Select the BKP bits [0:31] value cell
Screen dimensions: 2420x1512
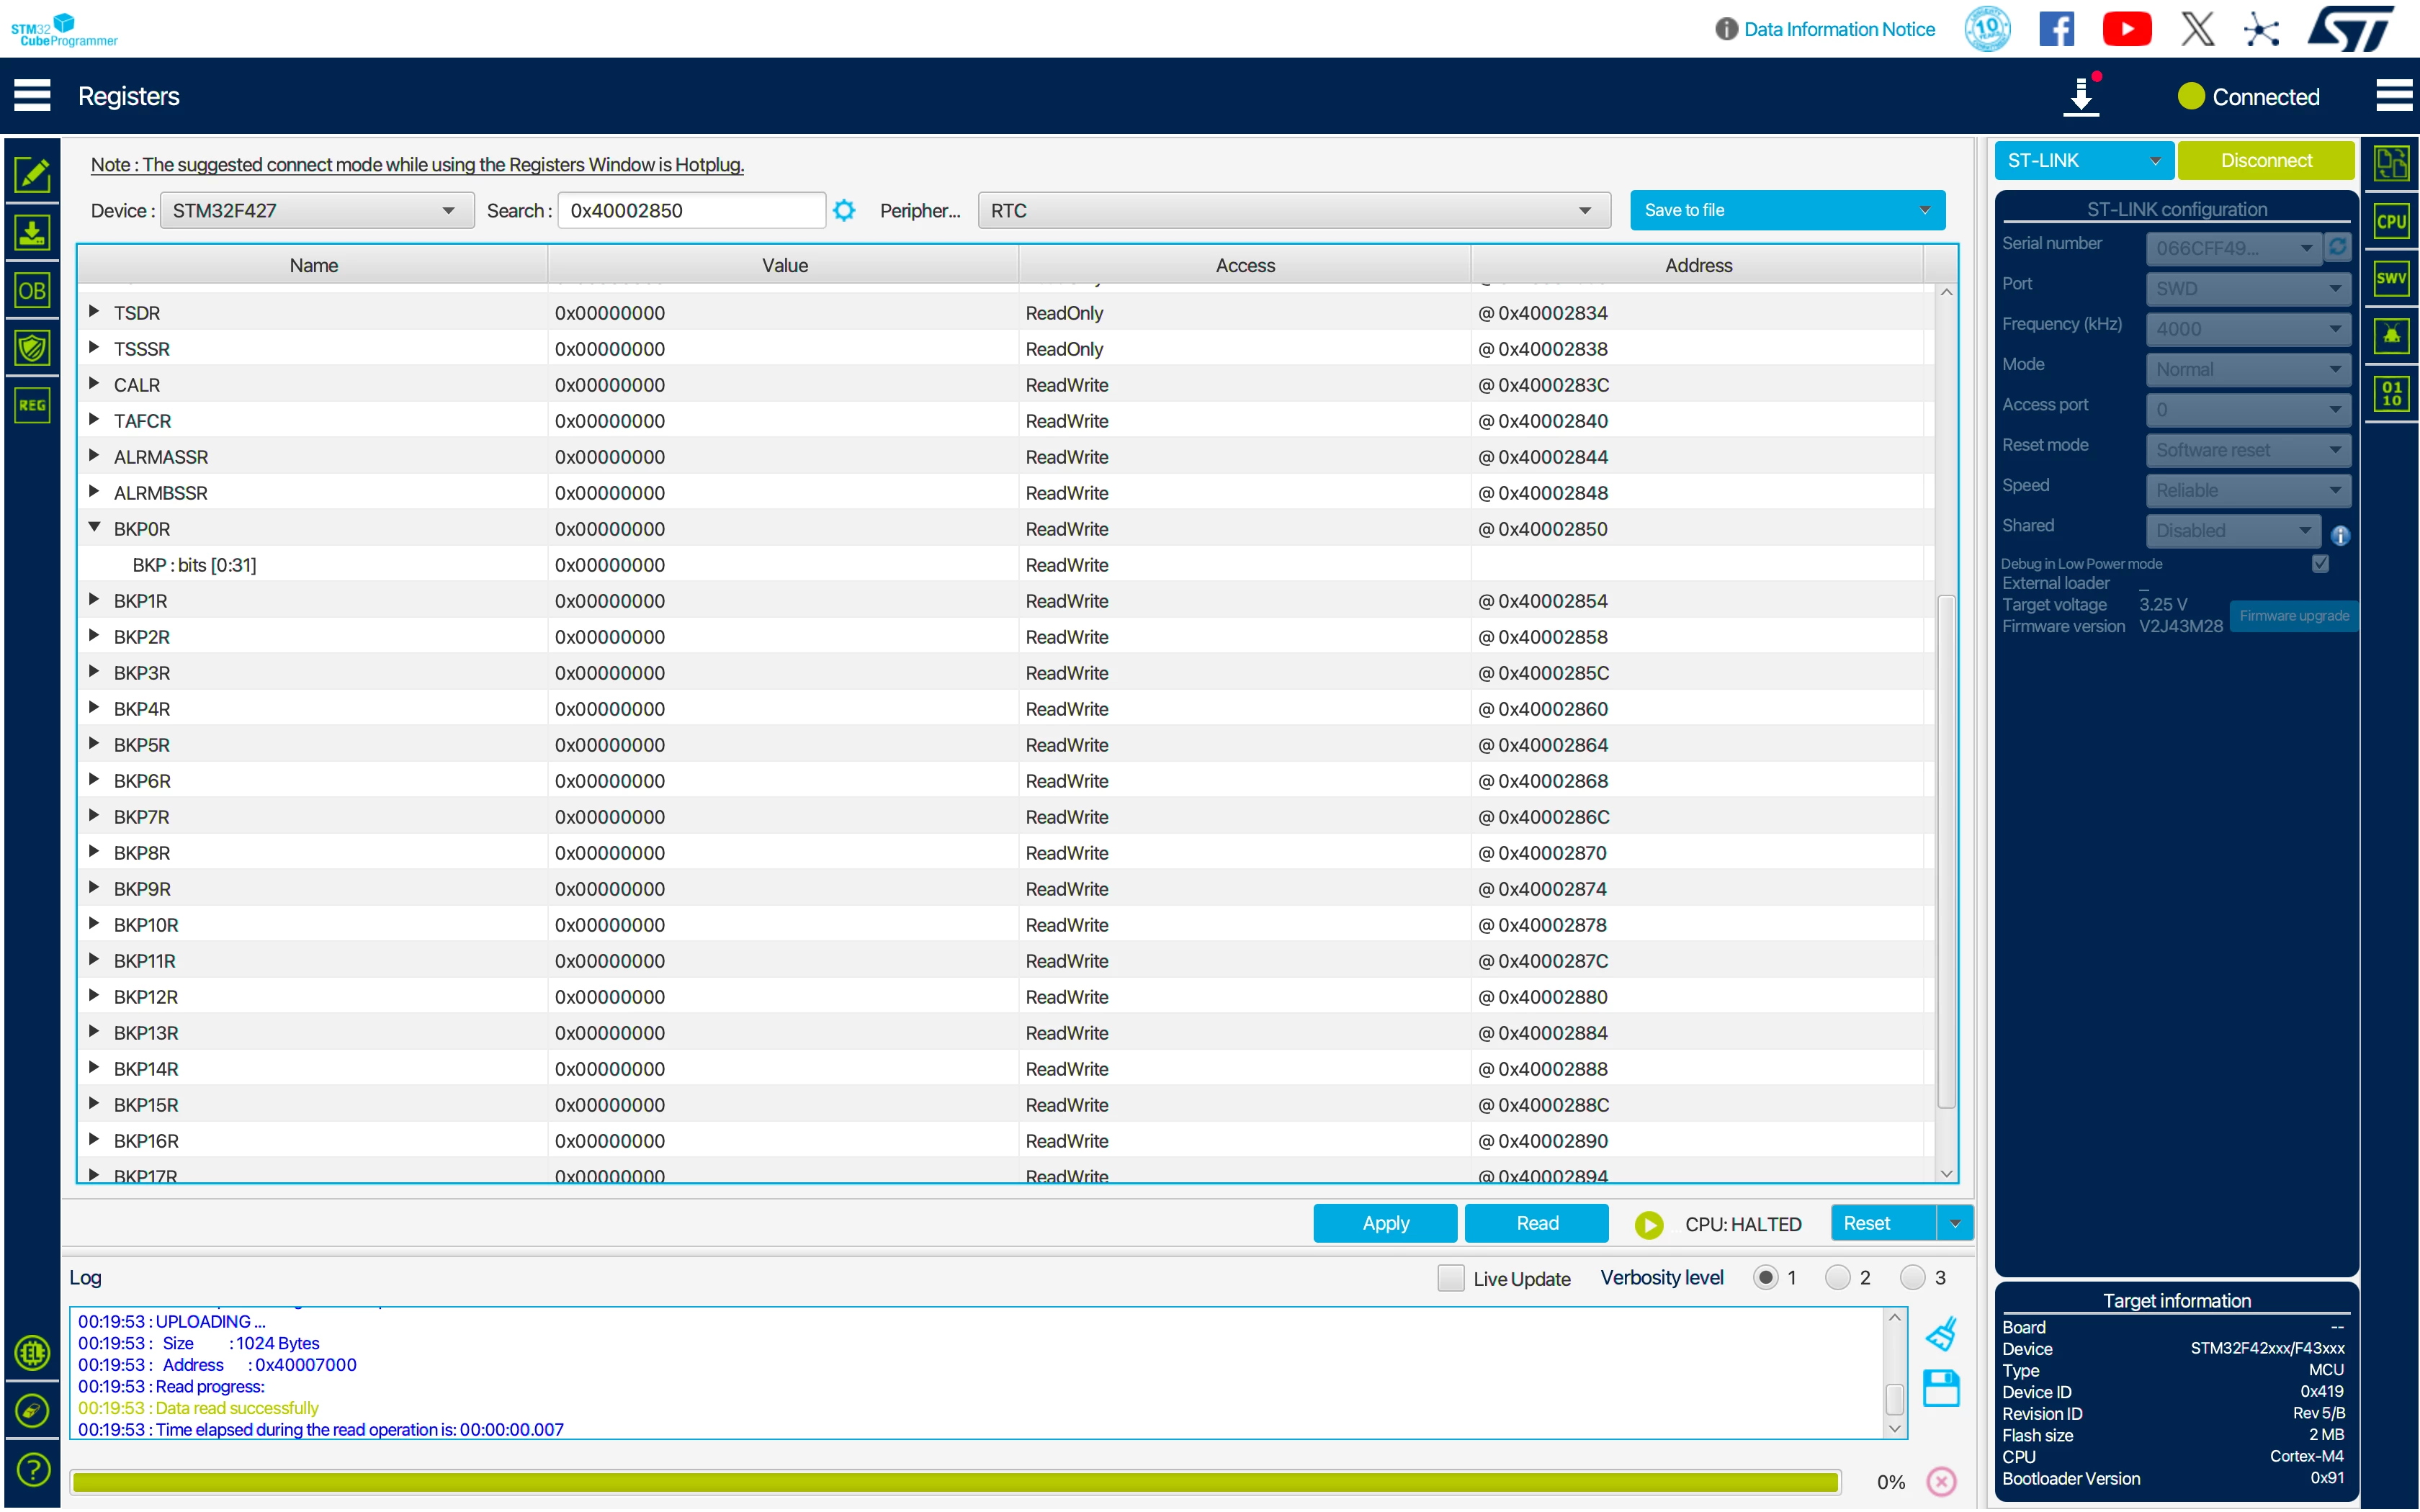[x=783, y=565]
